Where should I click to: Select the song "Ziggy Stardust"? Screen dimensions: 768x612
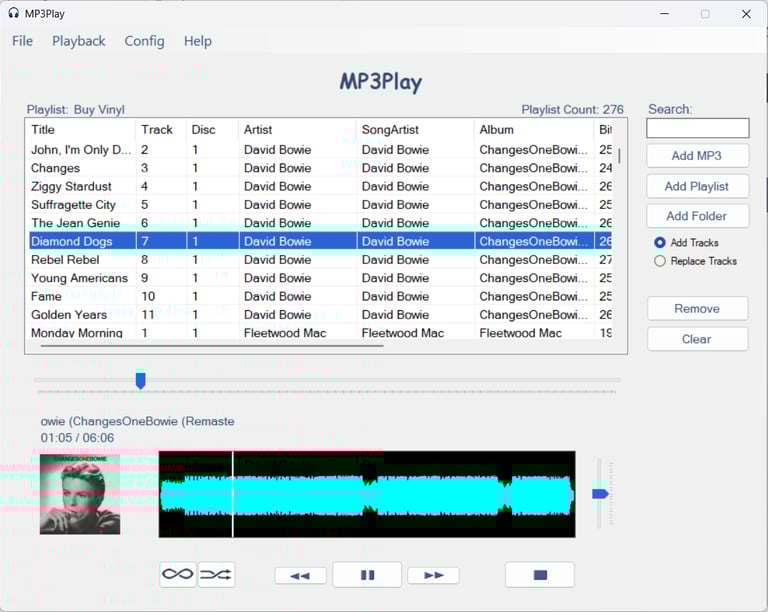coord(321,187)
